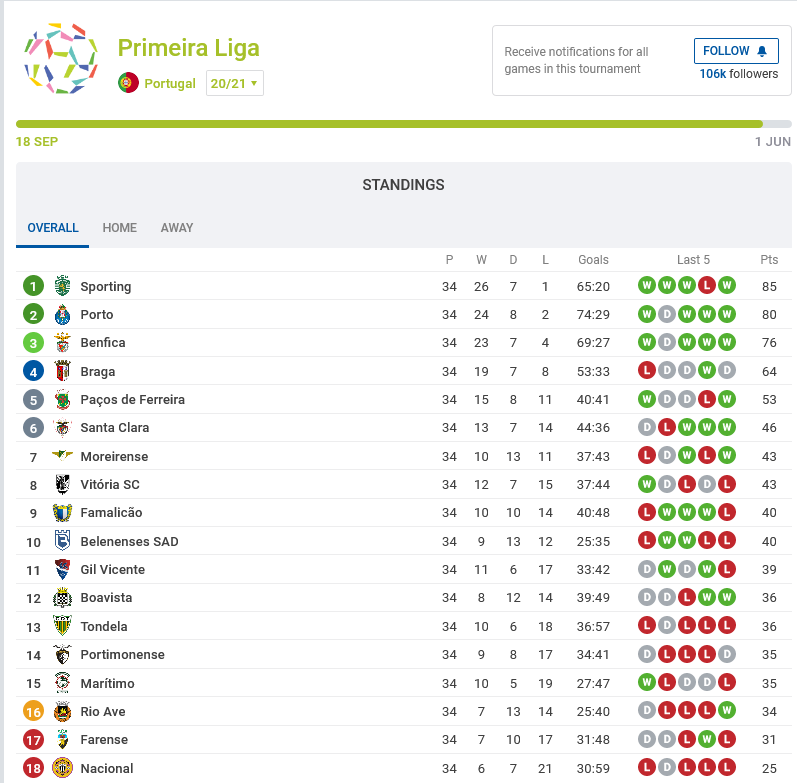
Task: Switch to the HOME standings tab
Action: [119, 228]
